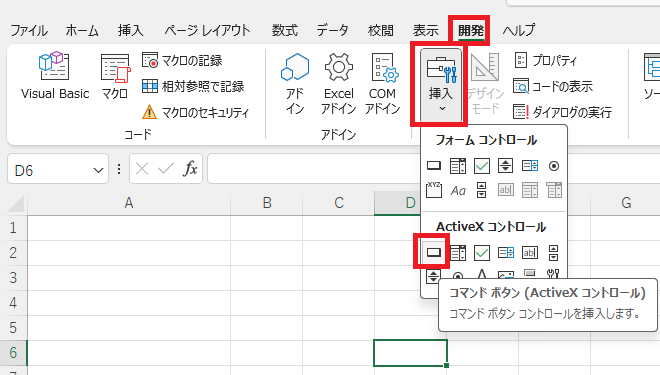The width and height of the screenshot is (660, 375).
Task: Select the form control Spin Button icon
Action: 505,166
